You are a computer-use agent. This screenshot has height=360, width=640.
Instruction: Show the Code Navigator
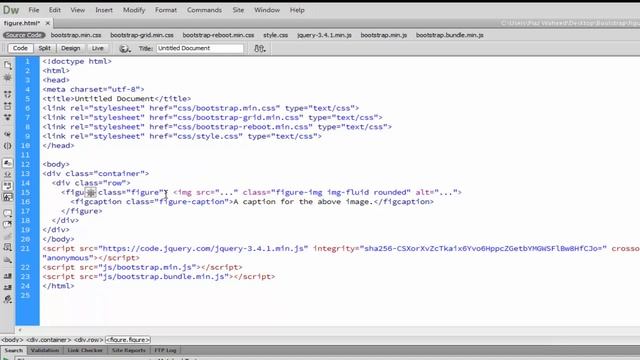coord(7,78)
